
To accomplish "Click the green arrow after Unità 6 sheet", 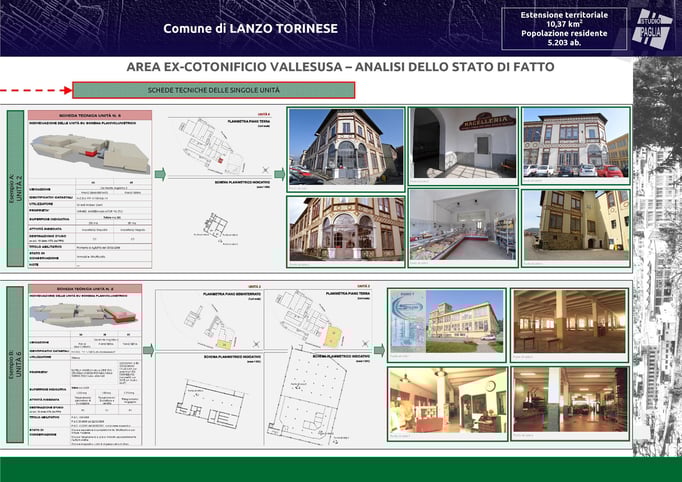I will pos(148,350).
